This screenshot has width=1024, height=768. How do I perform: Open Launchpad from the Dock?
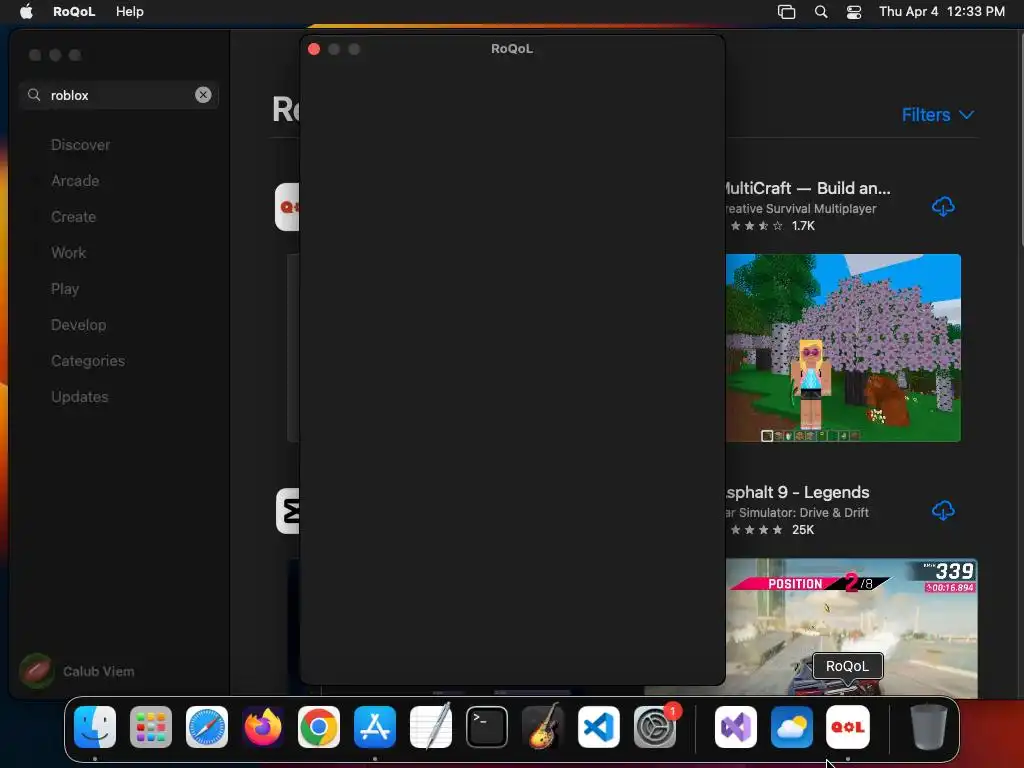pos(151,727)
